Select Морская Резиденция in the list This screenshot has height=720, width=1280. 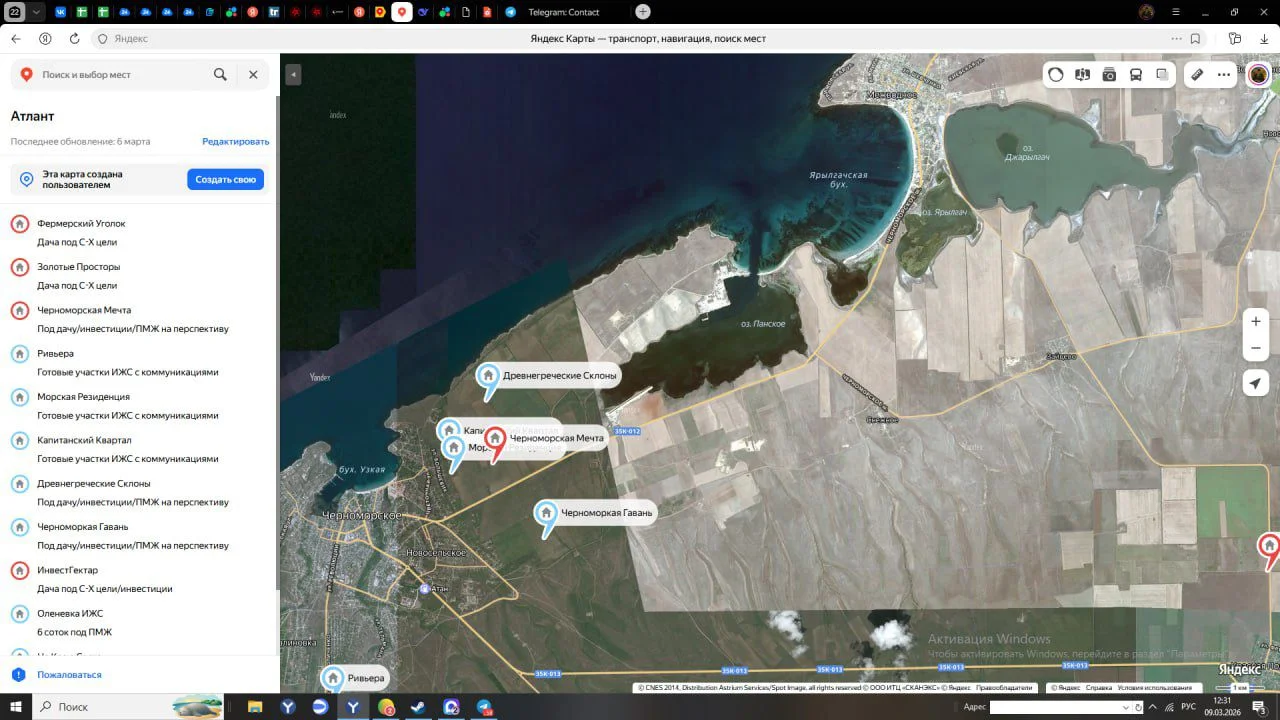[140, 406]
